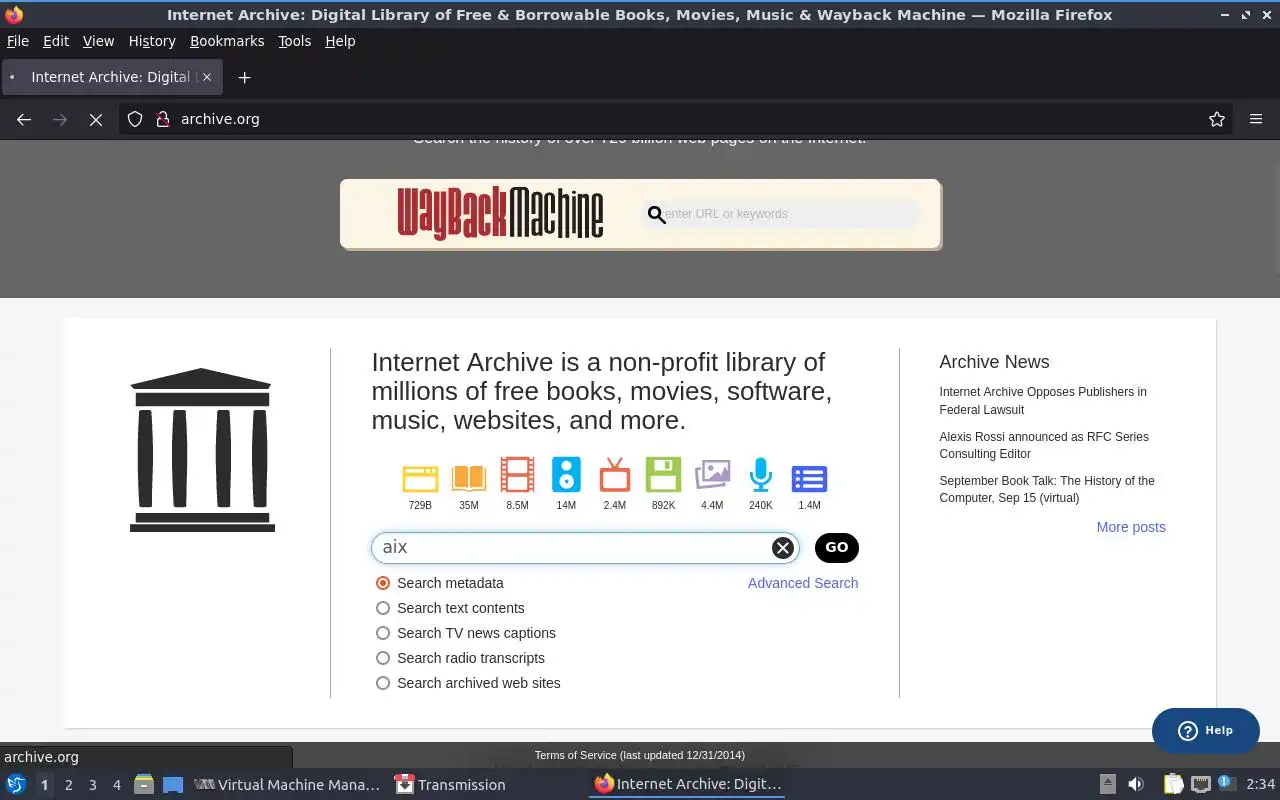The height and width of the screenshot is (800, 1280).
Task: Select the Search metadata radio button
Action: (383, 583)
